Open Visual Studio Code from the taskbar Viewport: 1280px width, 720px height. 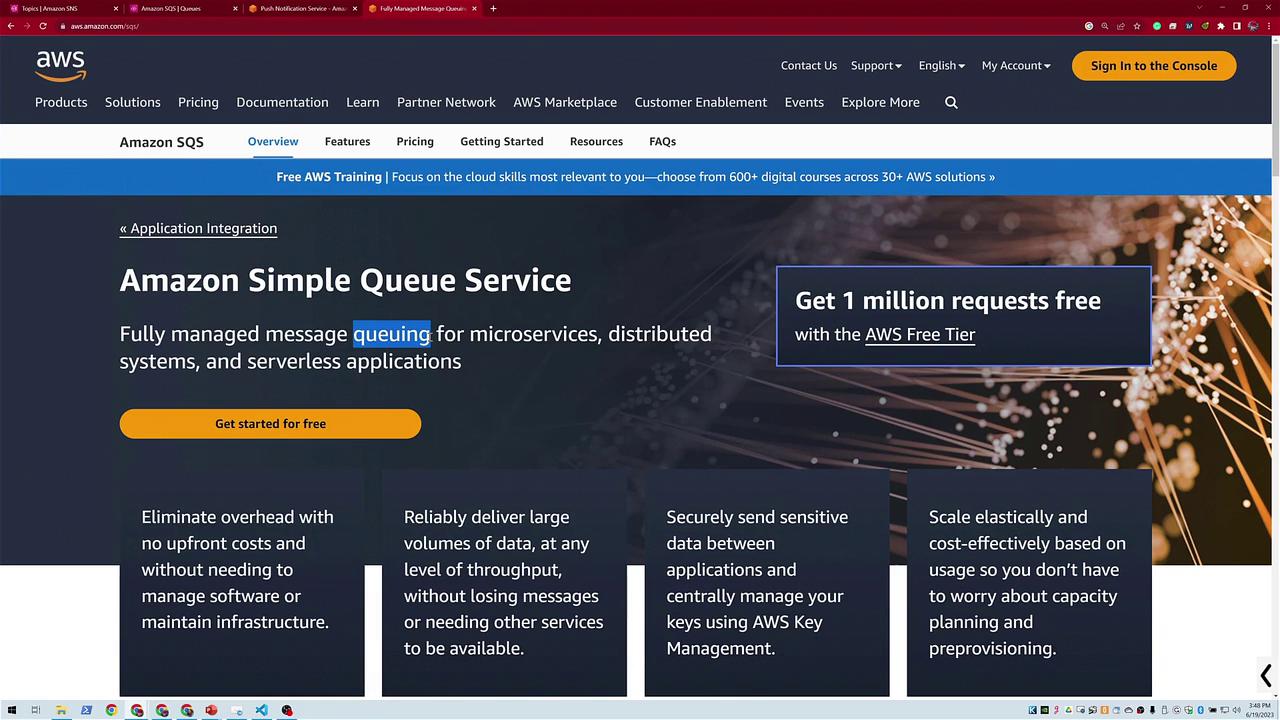[261, 710]
